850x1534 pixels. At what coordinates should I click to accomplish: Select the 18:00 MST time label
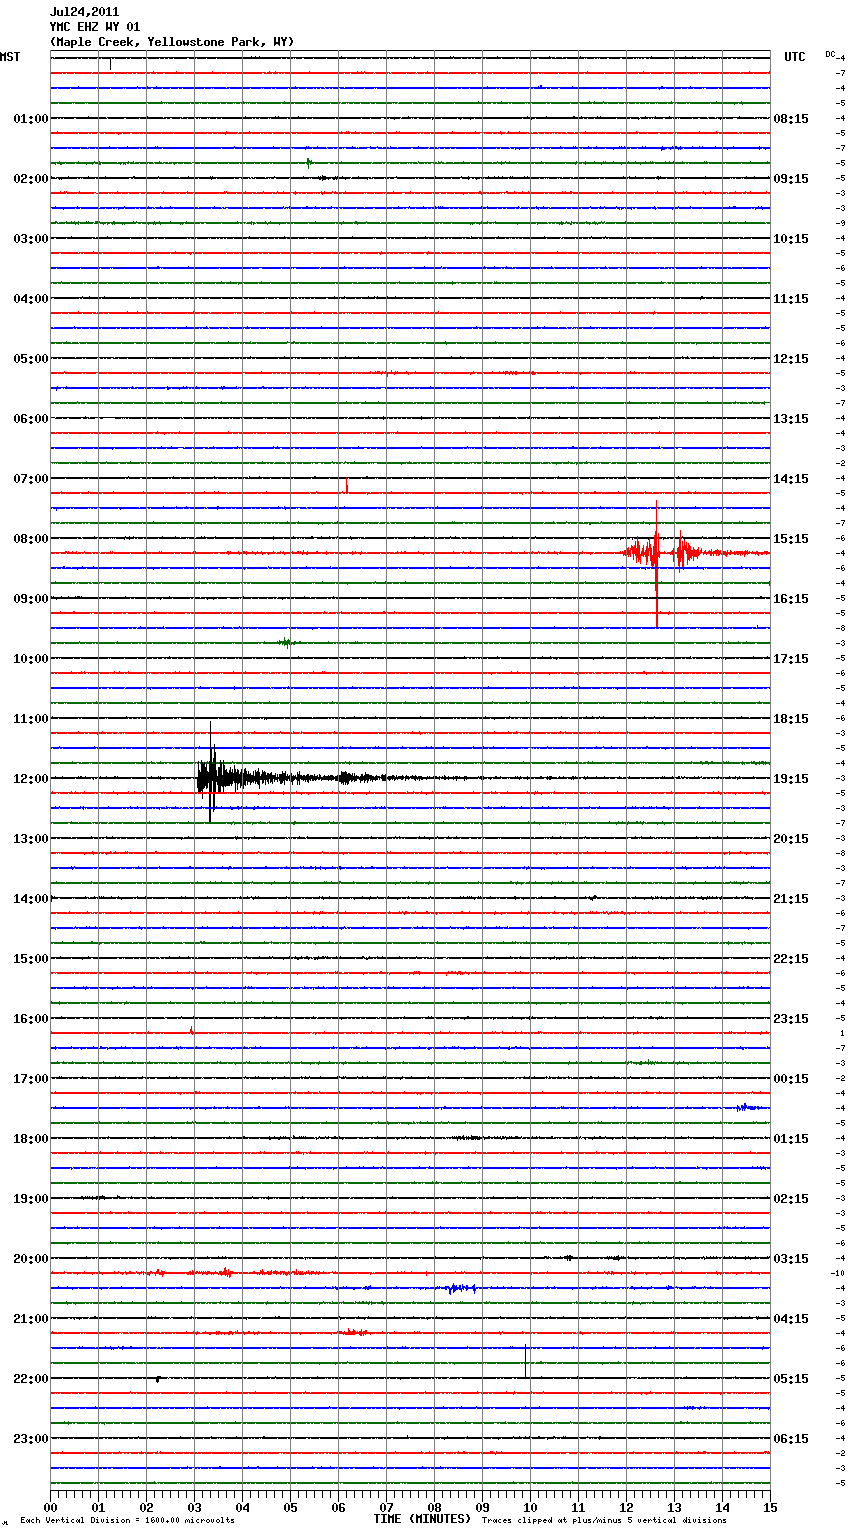(x=31, y=1139)
